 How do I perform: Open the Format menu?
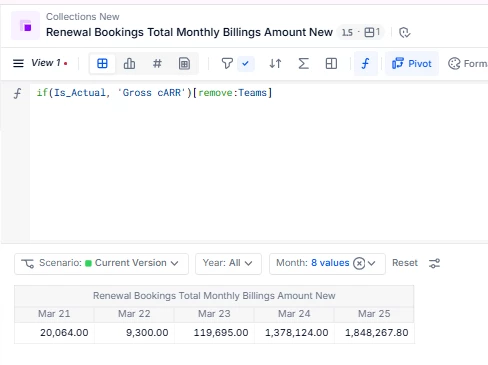(467, 63)
